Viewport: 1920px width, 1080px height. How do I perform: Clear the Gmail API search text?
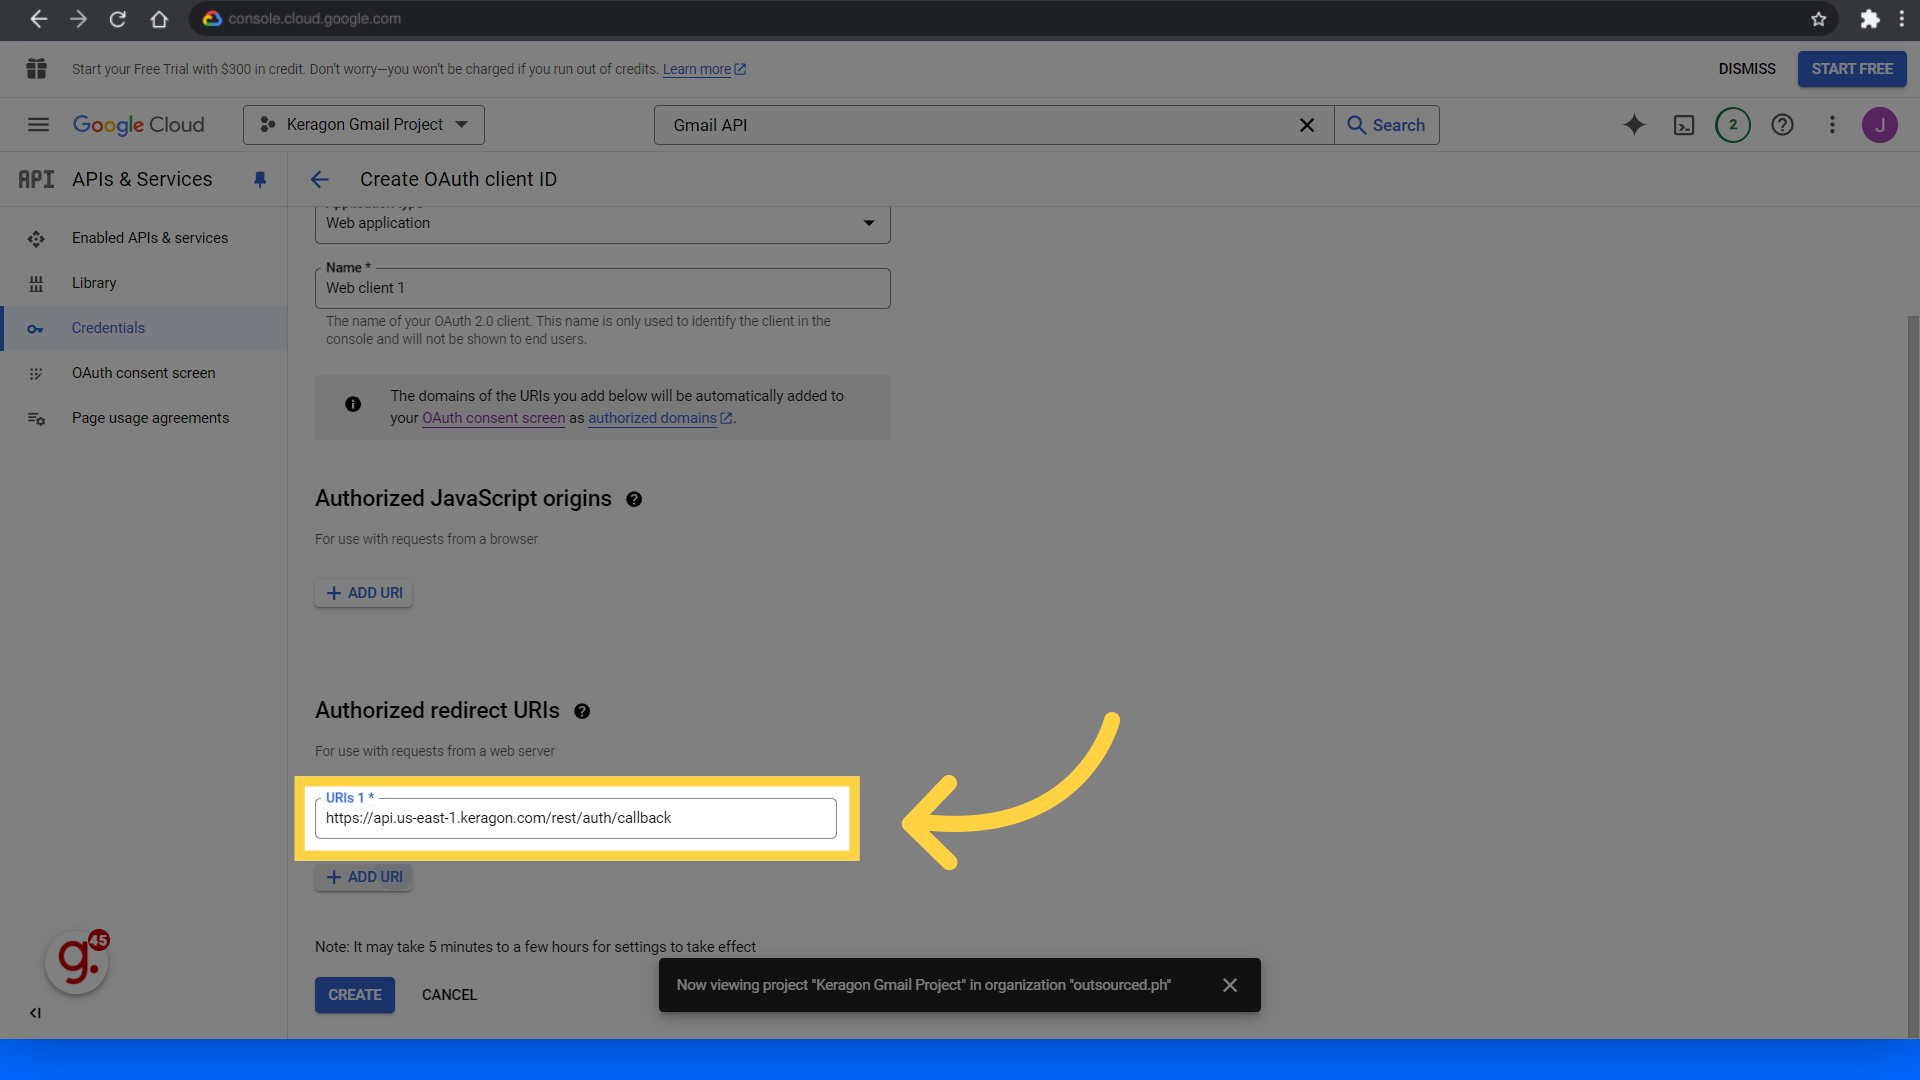tap(1306, 125)
